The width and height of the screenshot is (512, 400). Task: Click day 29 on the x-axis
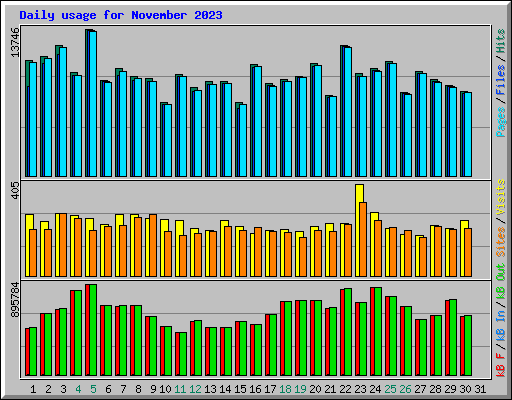click(450, 389)
